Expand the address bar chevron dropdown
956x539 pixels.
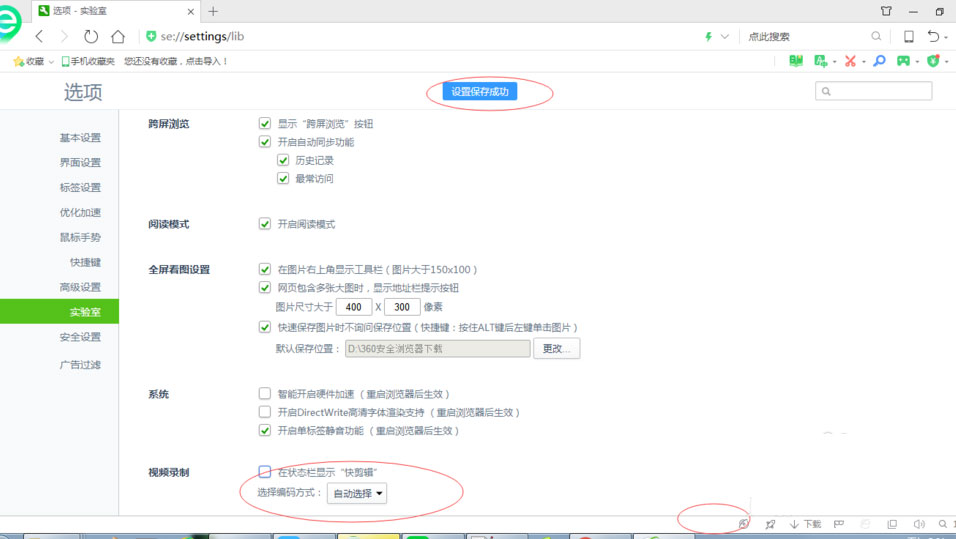[724, 37]
